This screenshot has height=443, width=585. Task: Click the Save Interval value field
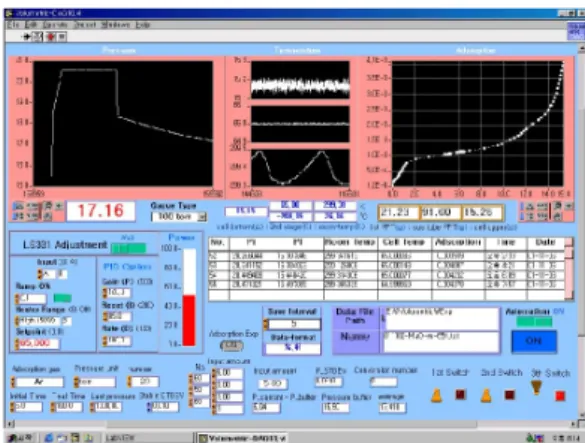294,324
